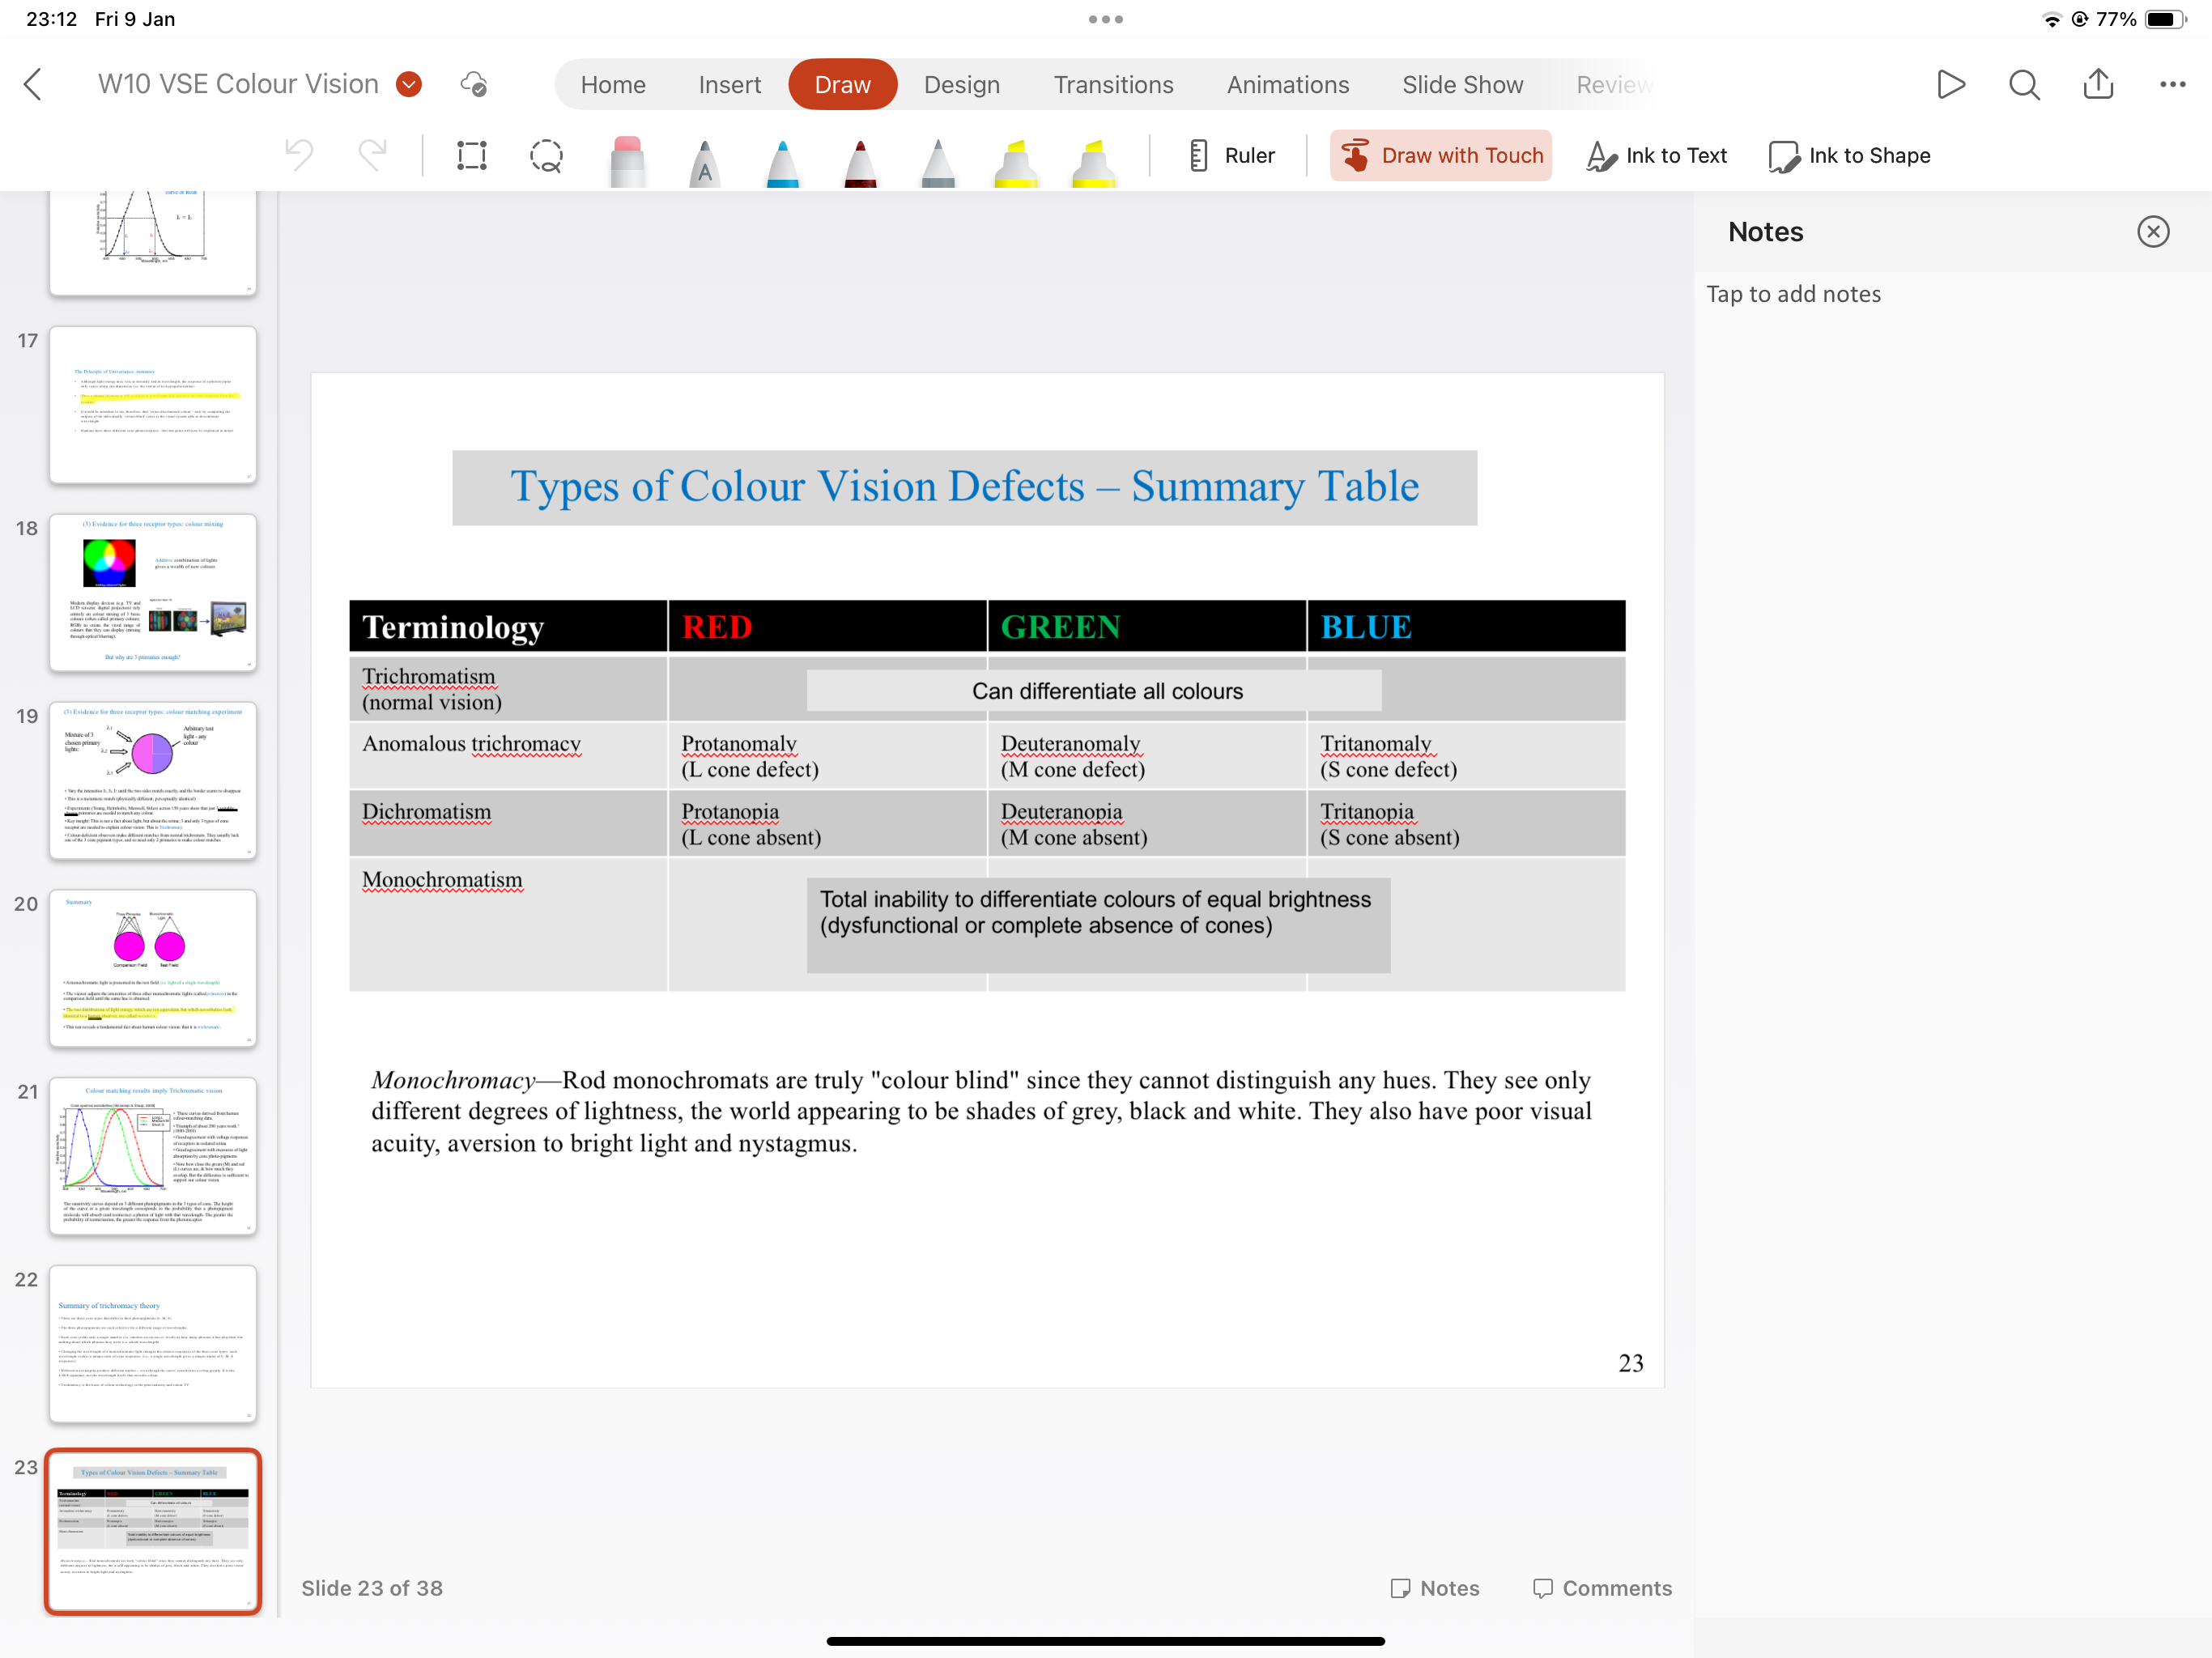Choose the blue pen tool
This screenshot has width=2212, height=1658.
(782, 160)
